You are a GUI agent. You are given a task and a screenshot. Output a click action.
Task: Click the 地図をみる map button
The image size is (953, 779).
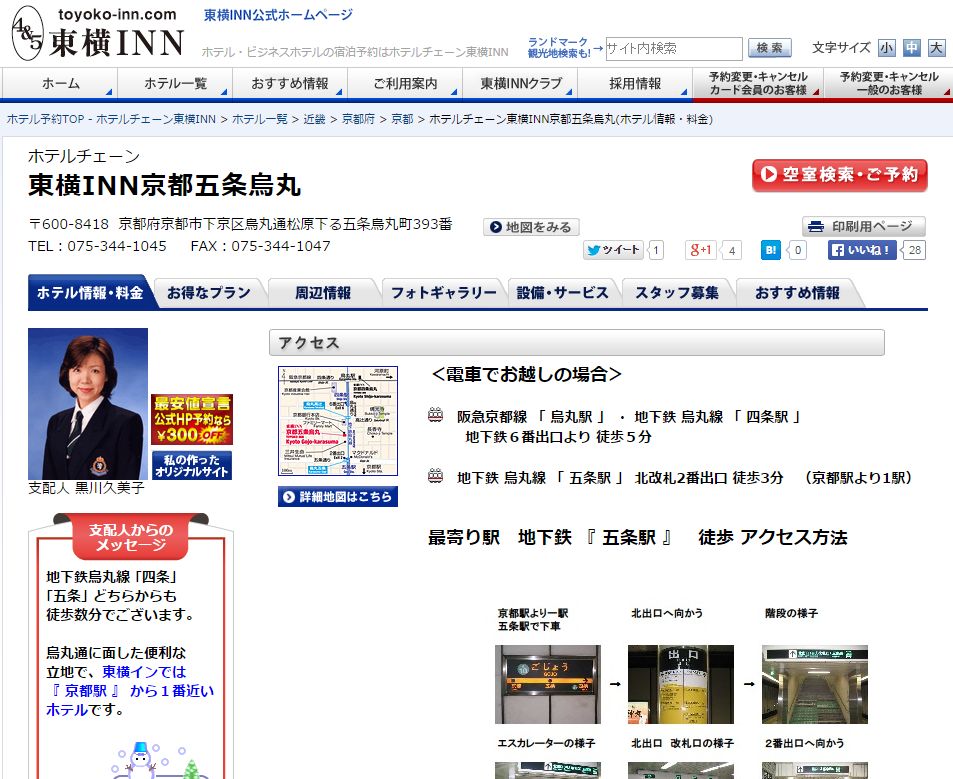coord(531,227)
